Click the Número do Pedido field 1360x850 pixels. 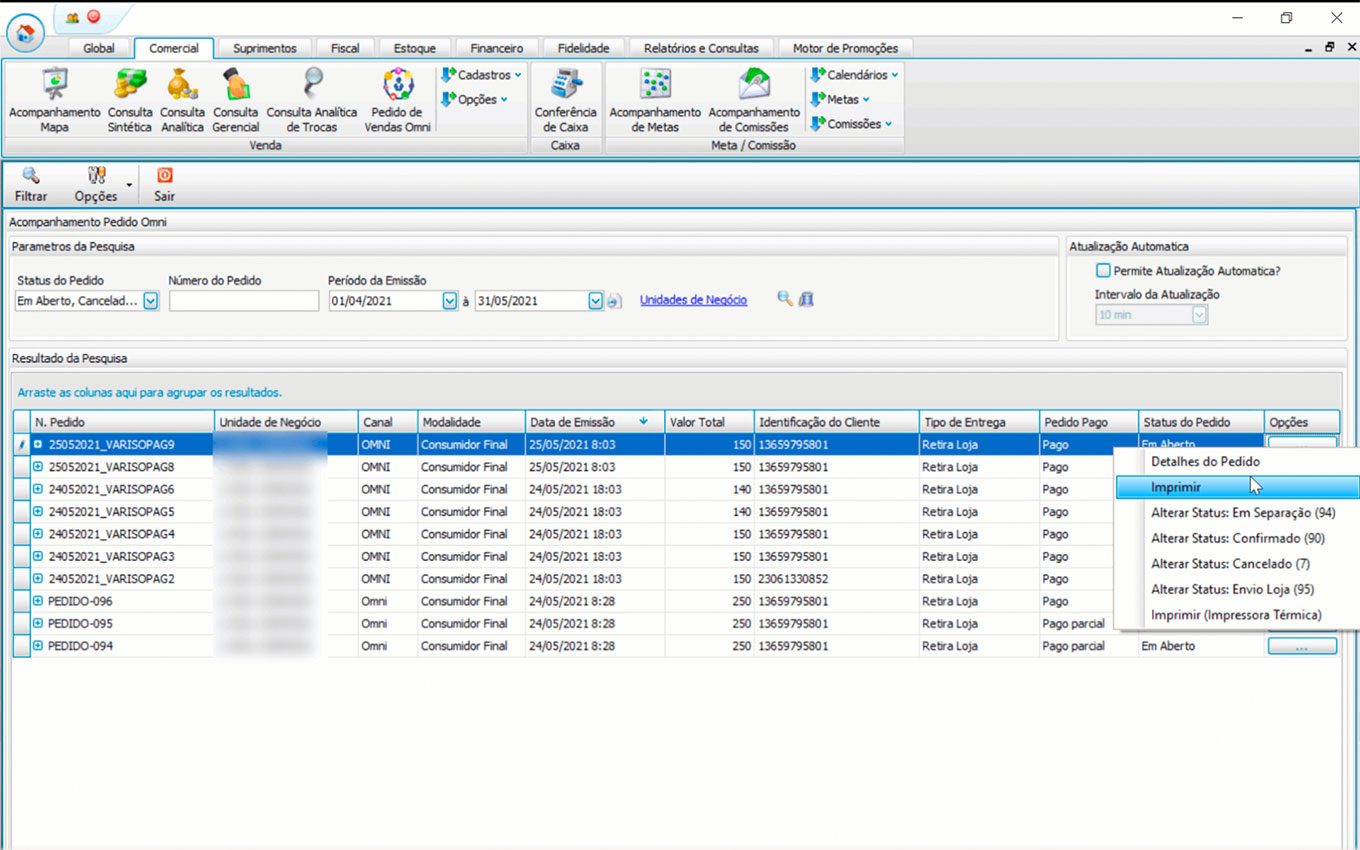[244, 301]
